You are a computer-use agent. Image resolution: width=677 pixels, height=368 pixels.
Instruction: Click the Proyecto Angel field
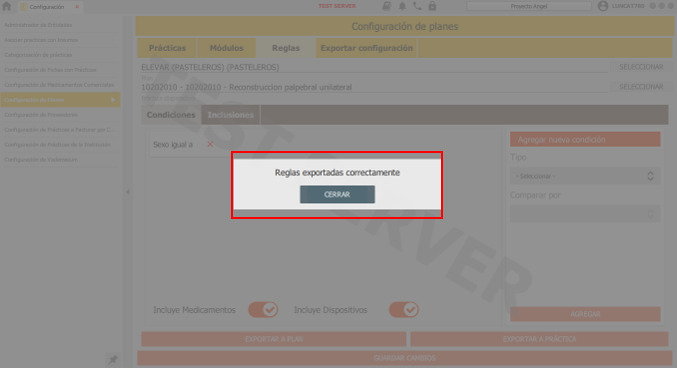coord(529,6)
